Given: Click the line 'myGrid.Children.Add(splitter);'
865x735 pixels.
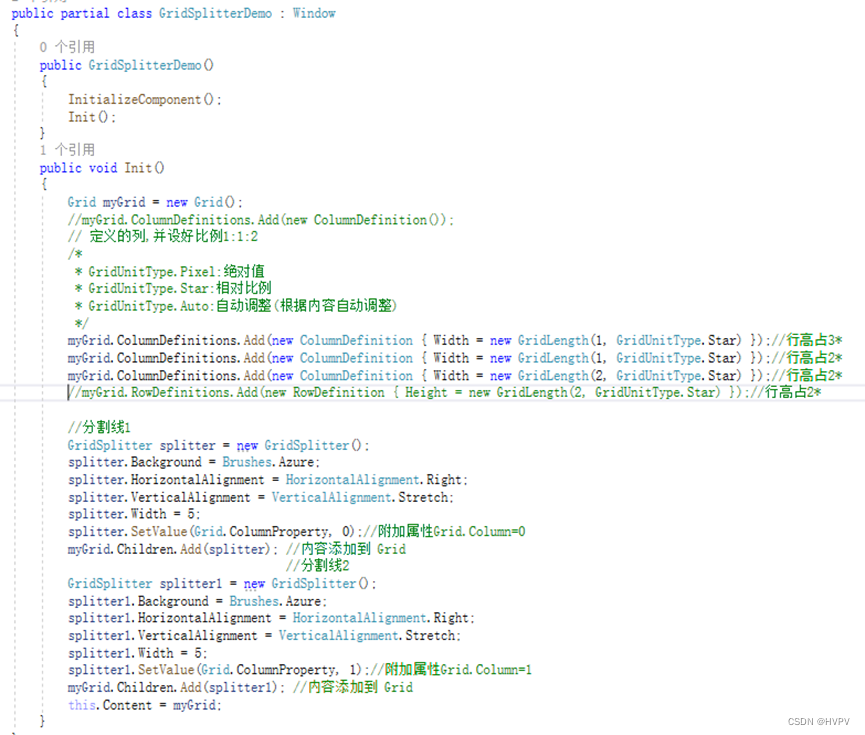Looking at the screenshot, I should (173, 549).
